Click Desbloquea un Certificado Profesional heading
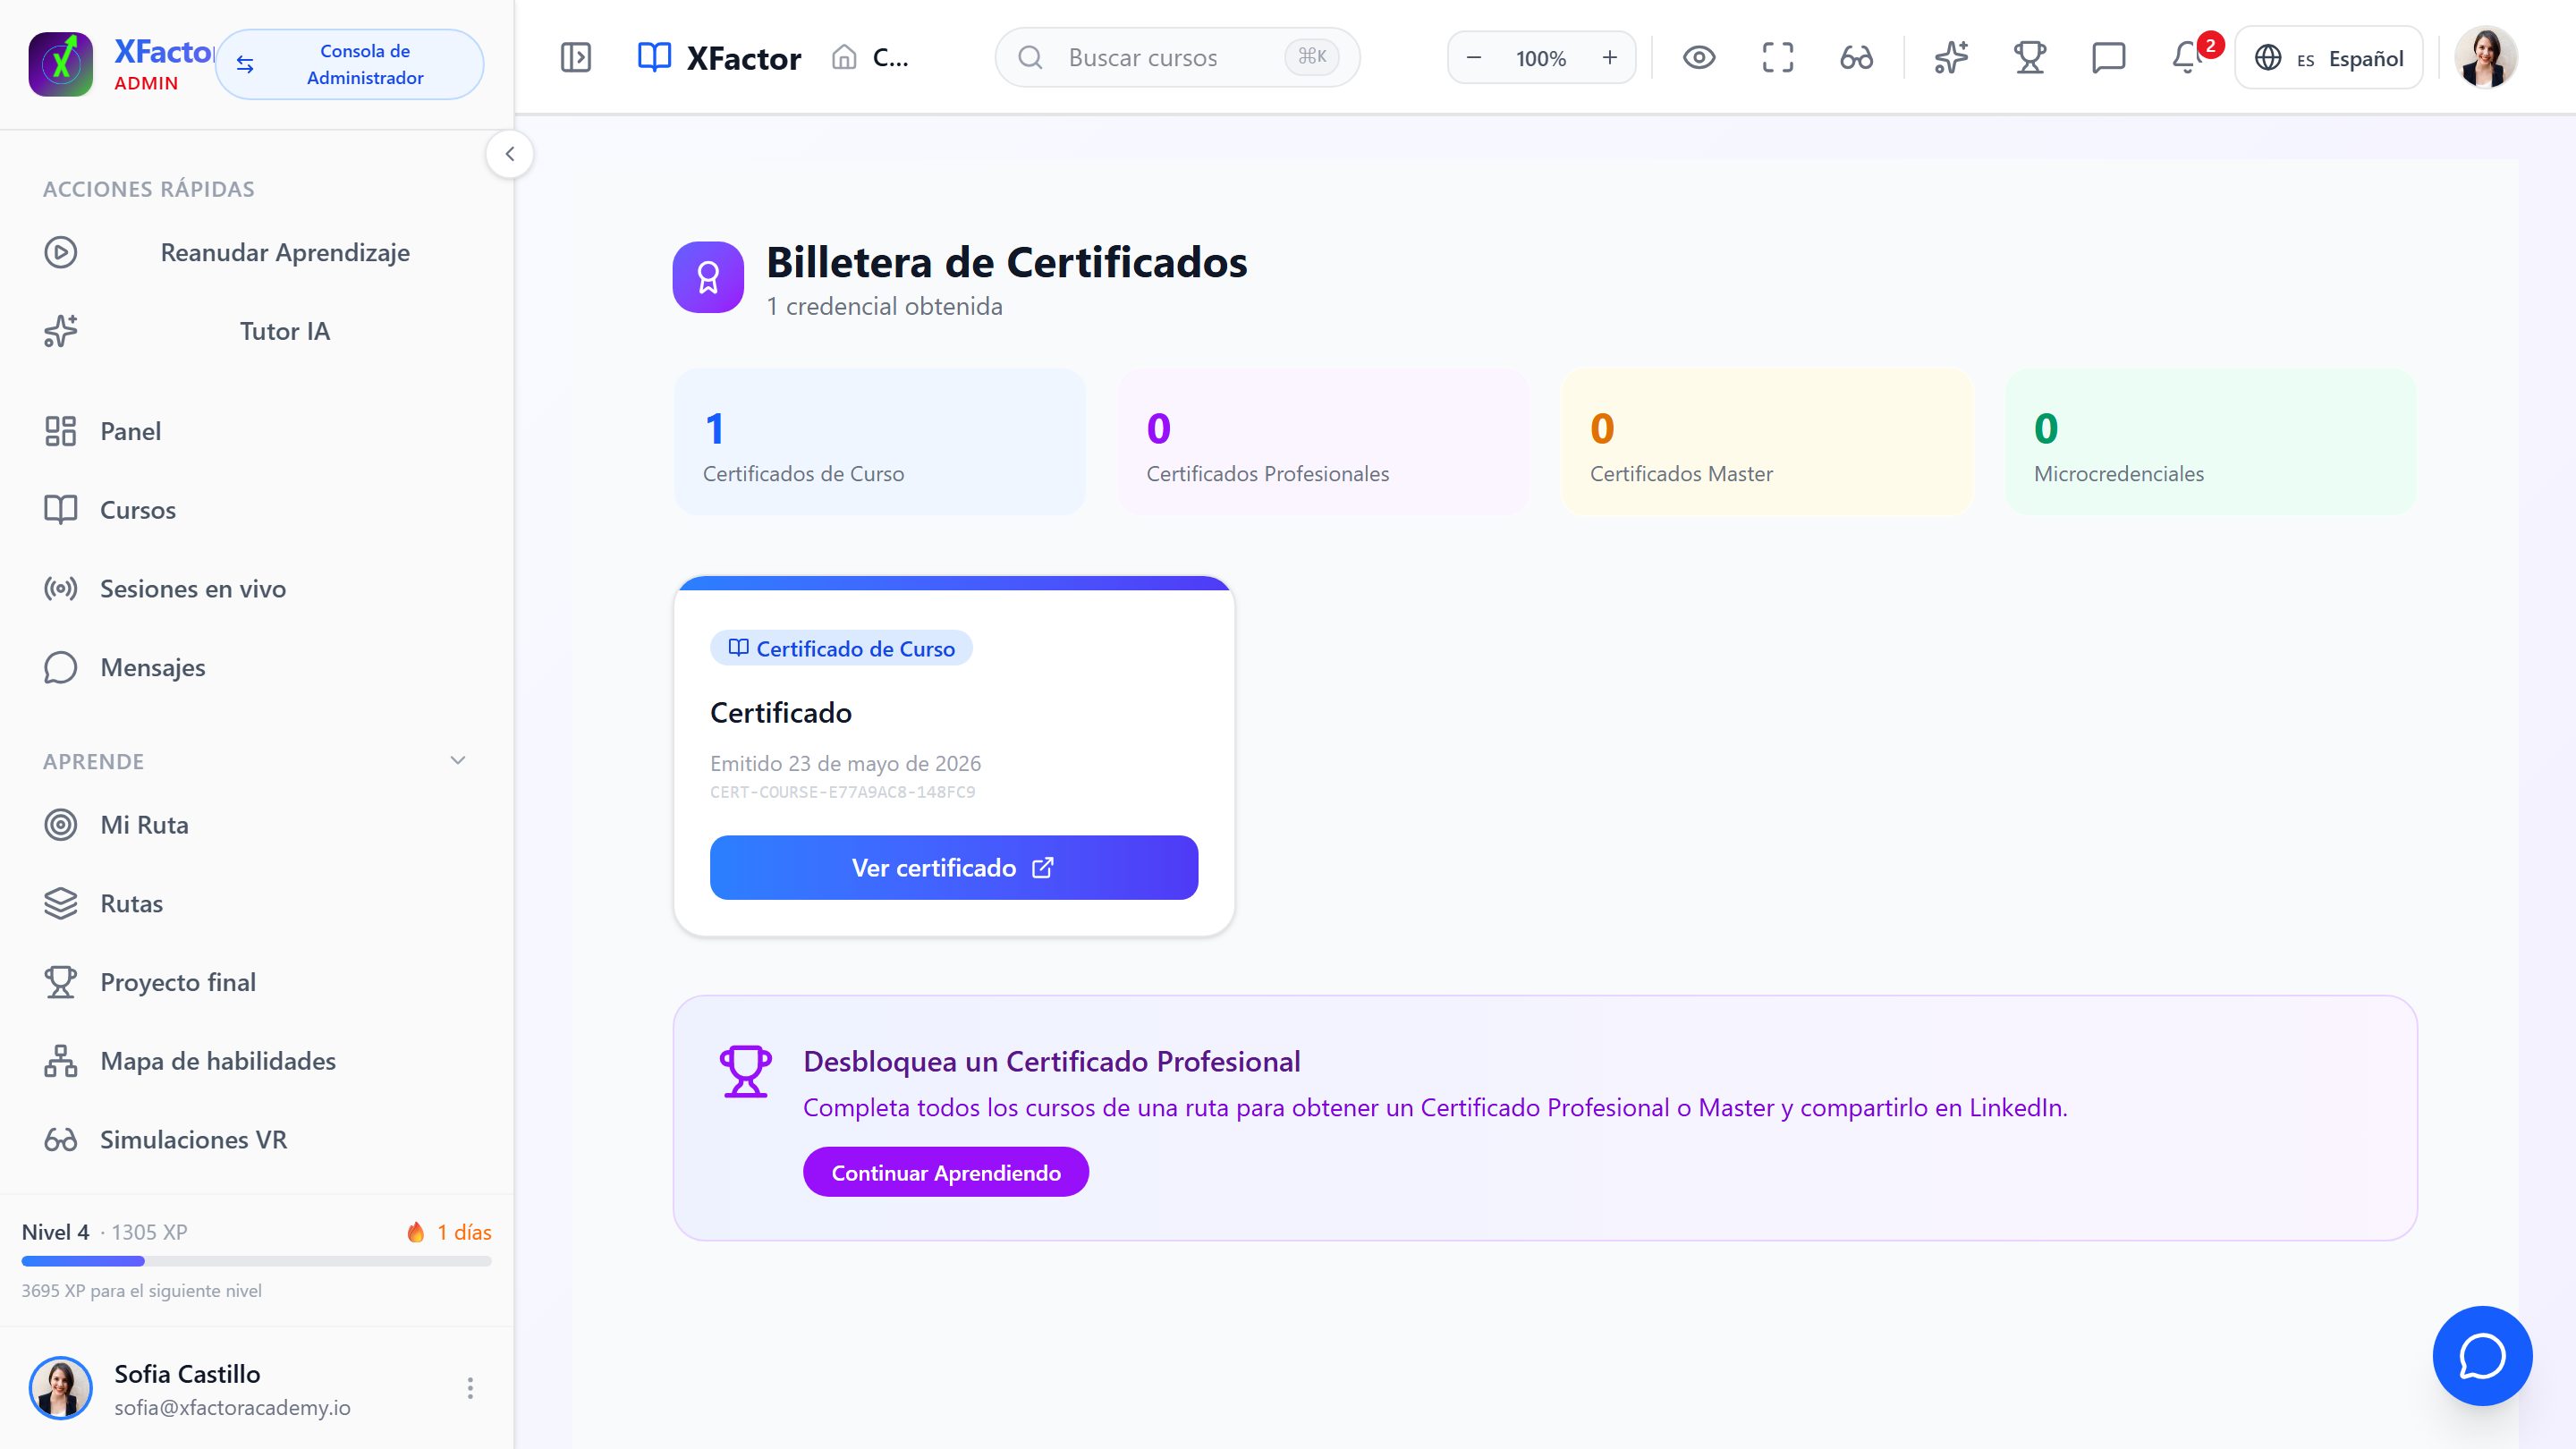 click(1052, 1061)
